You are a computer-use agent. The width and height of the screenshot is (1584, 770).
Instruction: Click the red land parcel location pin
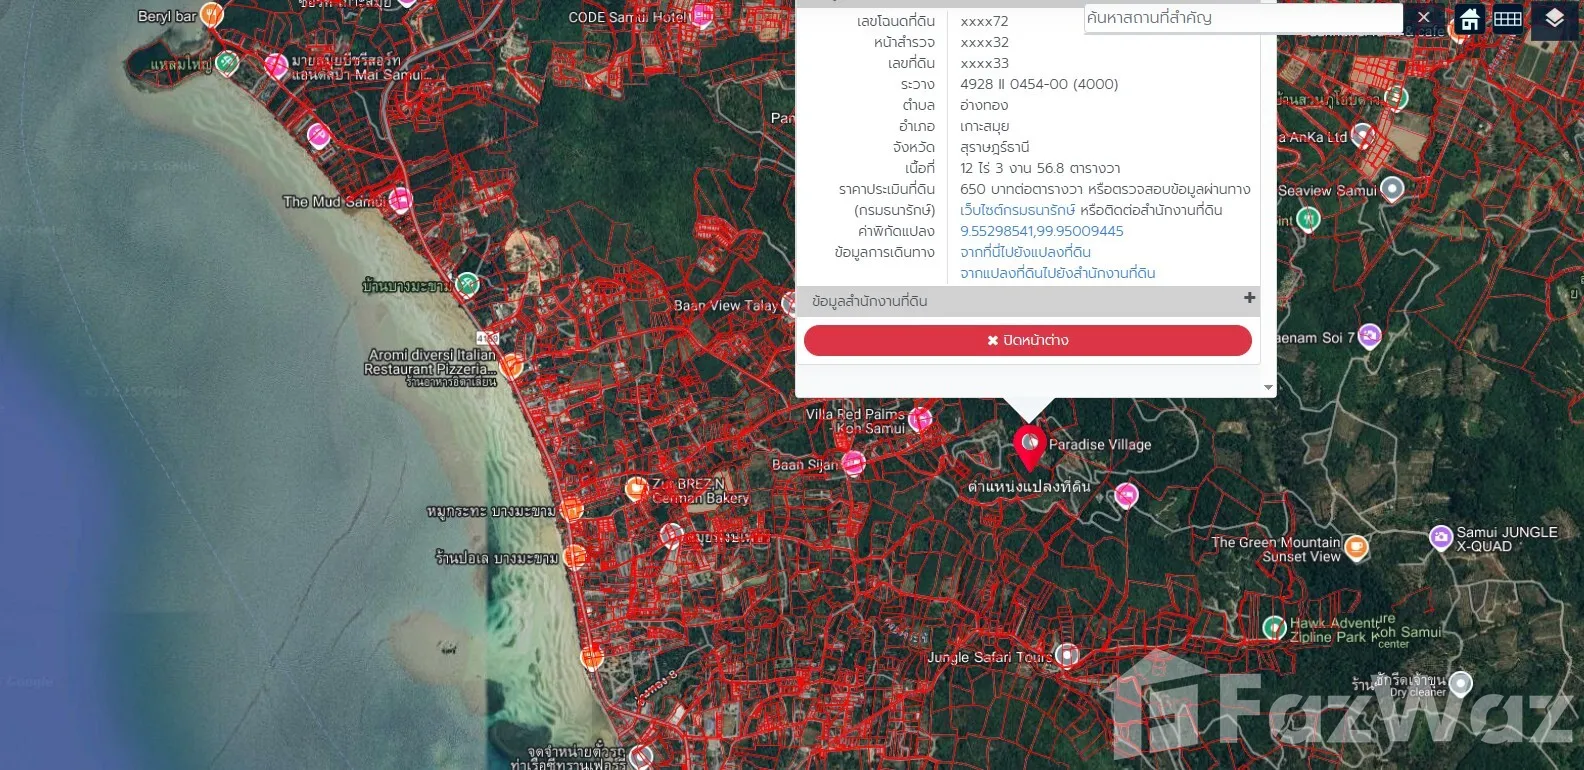point(1029,446)
